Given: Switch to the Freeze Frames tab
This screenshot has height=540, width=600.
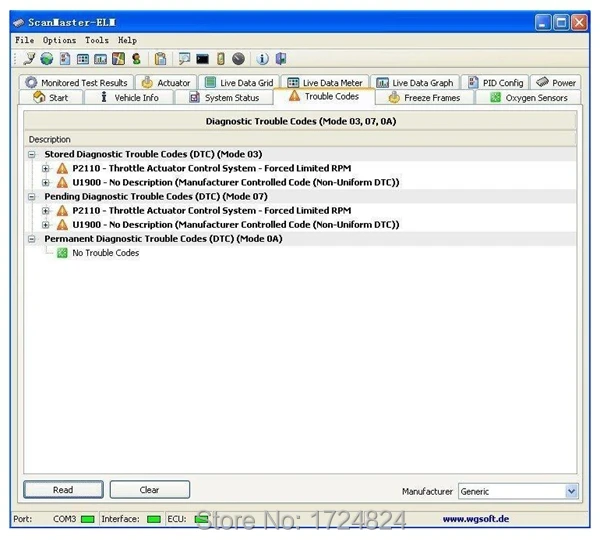Looking at the screenshot, I should tap(425, 98).
